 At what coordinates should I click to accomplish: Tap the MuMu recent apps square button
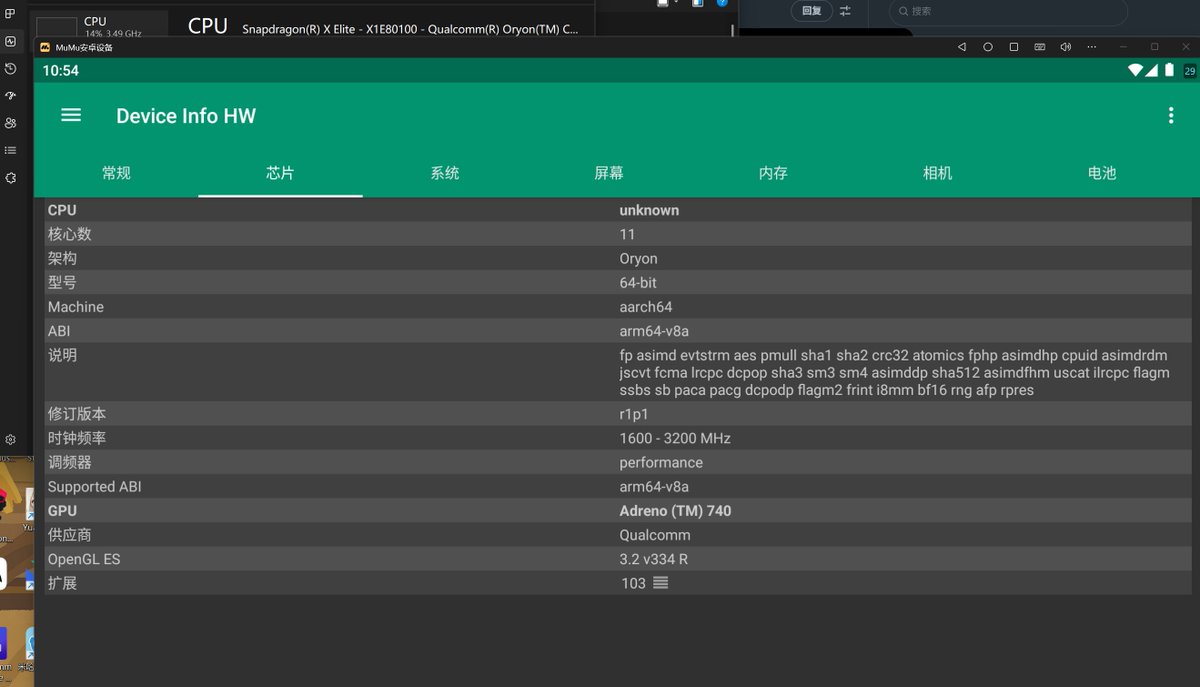click(1014, 47)
